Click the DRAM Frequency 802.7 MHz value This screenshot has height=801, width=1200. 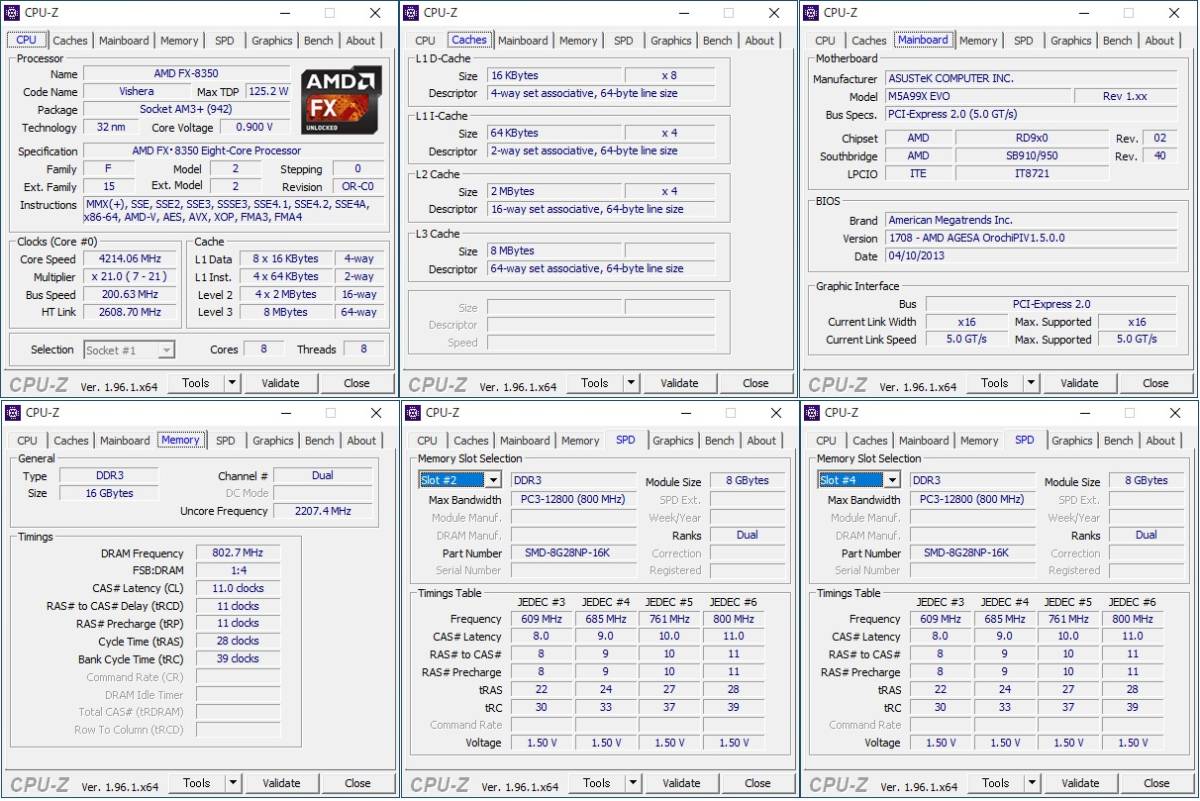coord(238,554)
